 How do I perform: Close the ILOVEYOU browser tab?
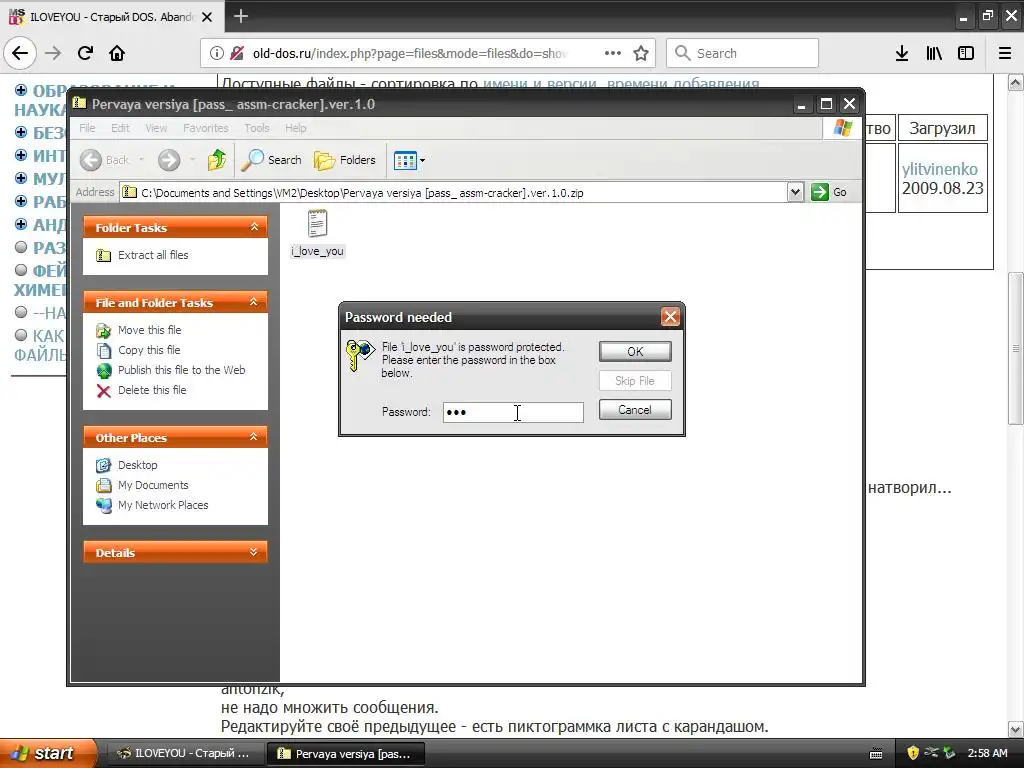pyautogui.click(x=207, y=17)
